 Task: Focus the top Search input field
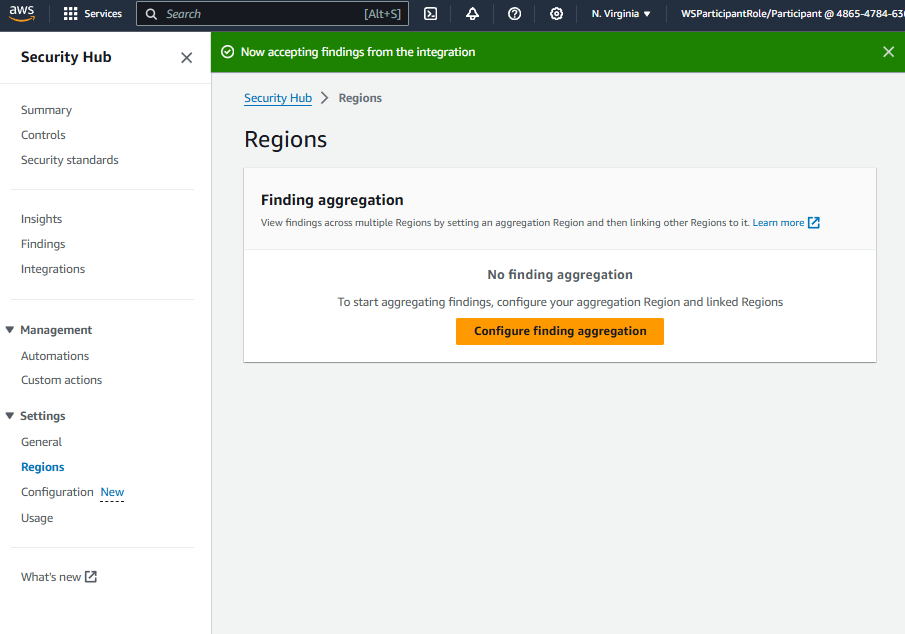click(272, 14)
